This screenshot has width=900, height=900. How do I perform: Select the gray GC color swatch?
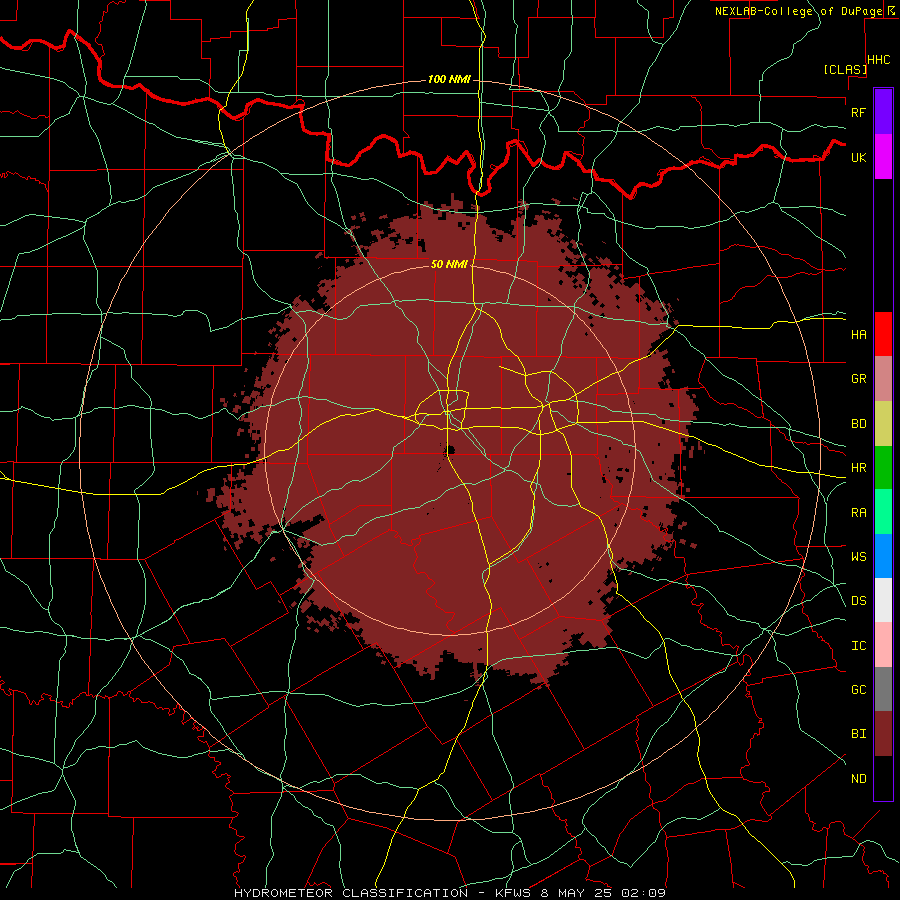(883, 689)
